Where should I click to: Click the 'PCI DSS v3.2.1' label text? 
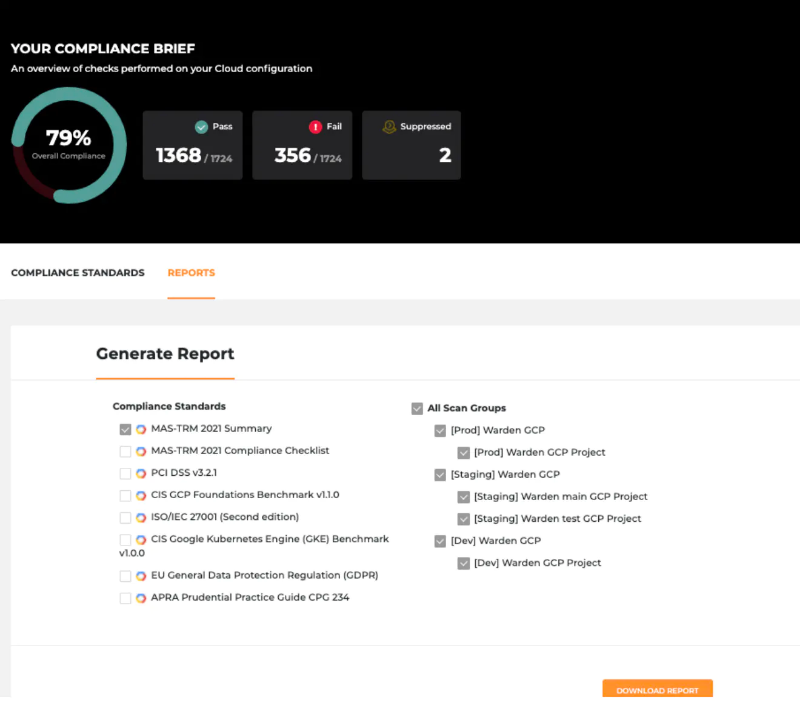click(184, 473)
